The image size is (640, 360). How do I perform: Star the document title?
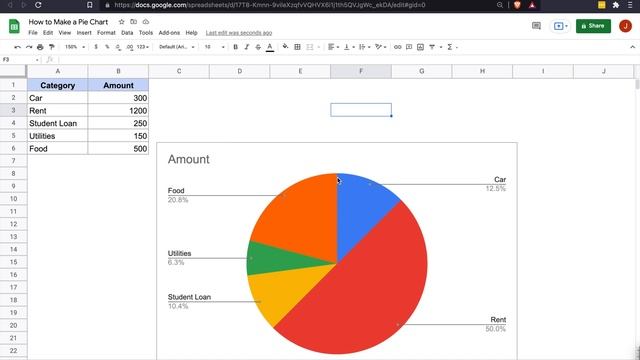pyautogui.click(x=121, y=22)
